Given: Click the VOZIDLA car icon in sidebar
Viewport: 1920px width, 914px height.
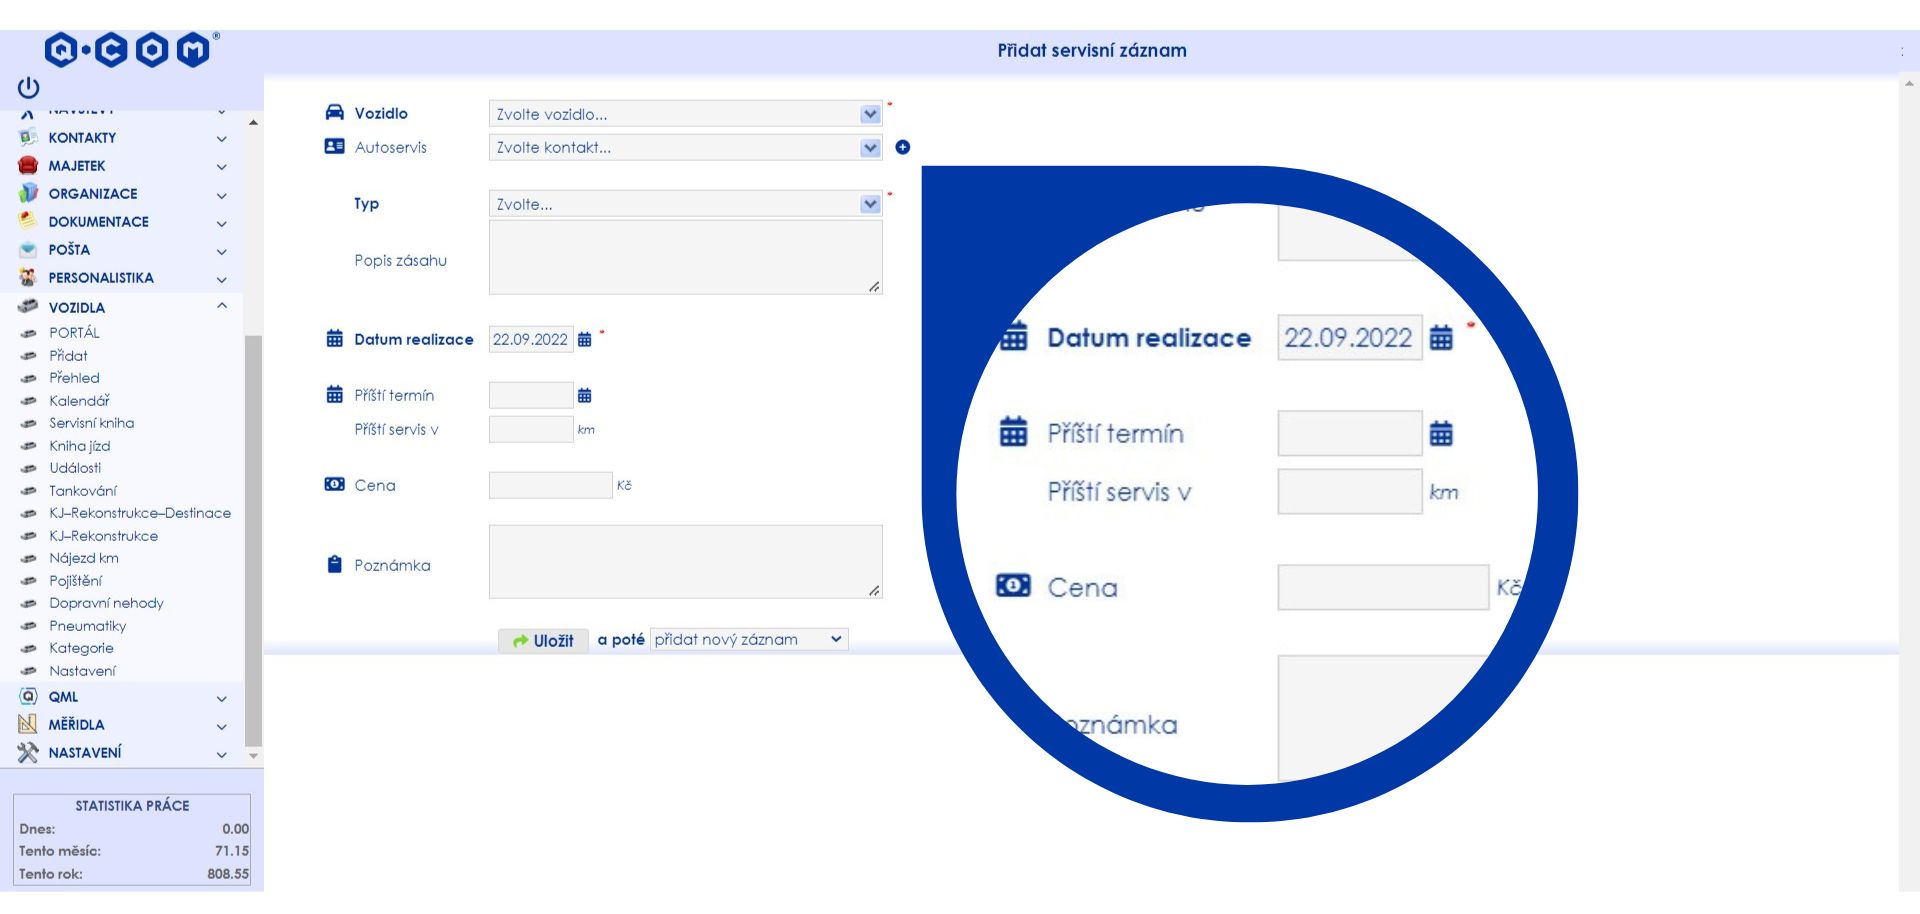Looking at the screenshot, I should (28, 307).
